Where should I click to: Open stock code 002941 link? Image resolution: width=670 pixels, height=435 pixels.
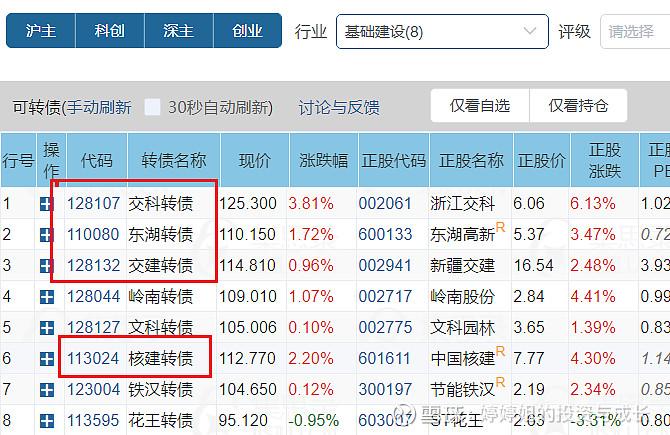pos(385,265)
